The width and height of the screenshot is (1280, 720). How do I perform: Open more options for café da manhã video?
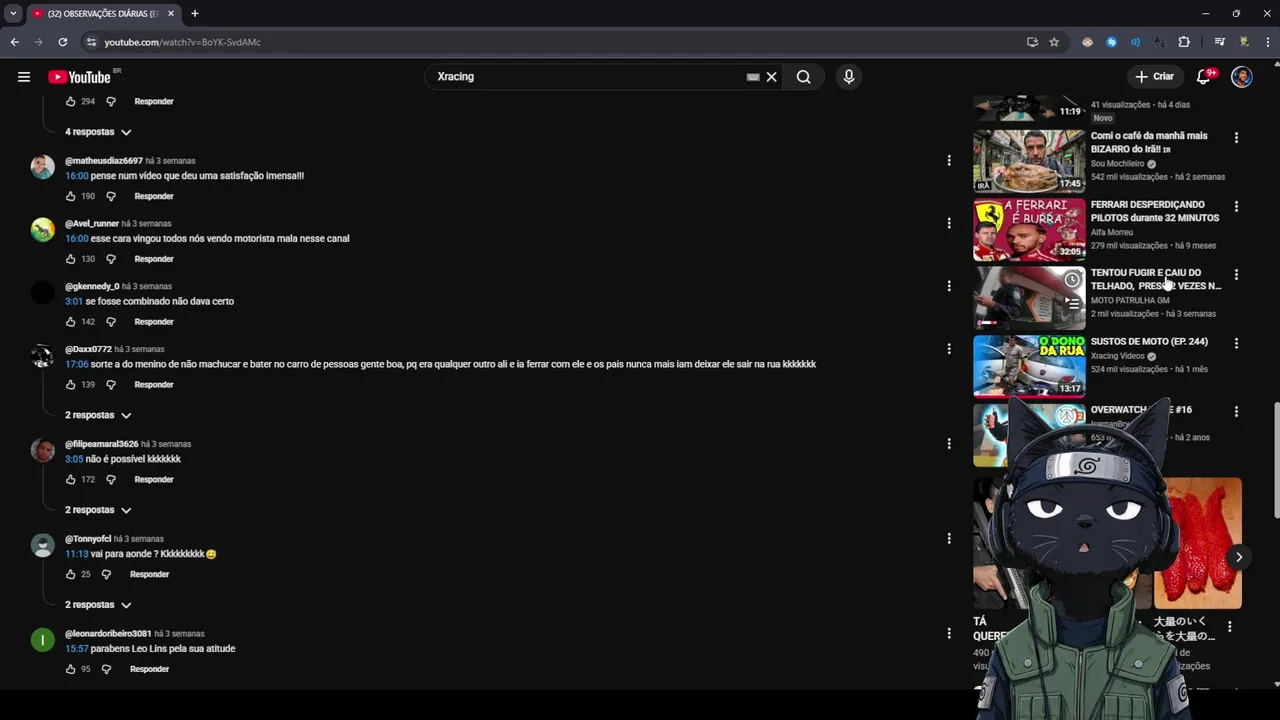point(1236,138)
